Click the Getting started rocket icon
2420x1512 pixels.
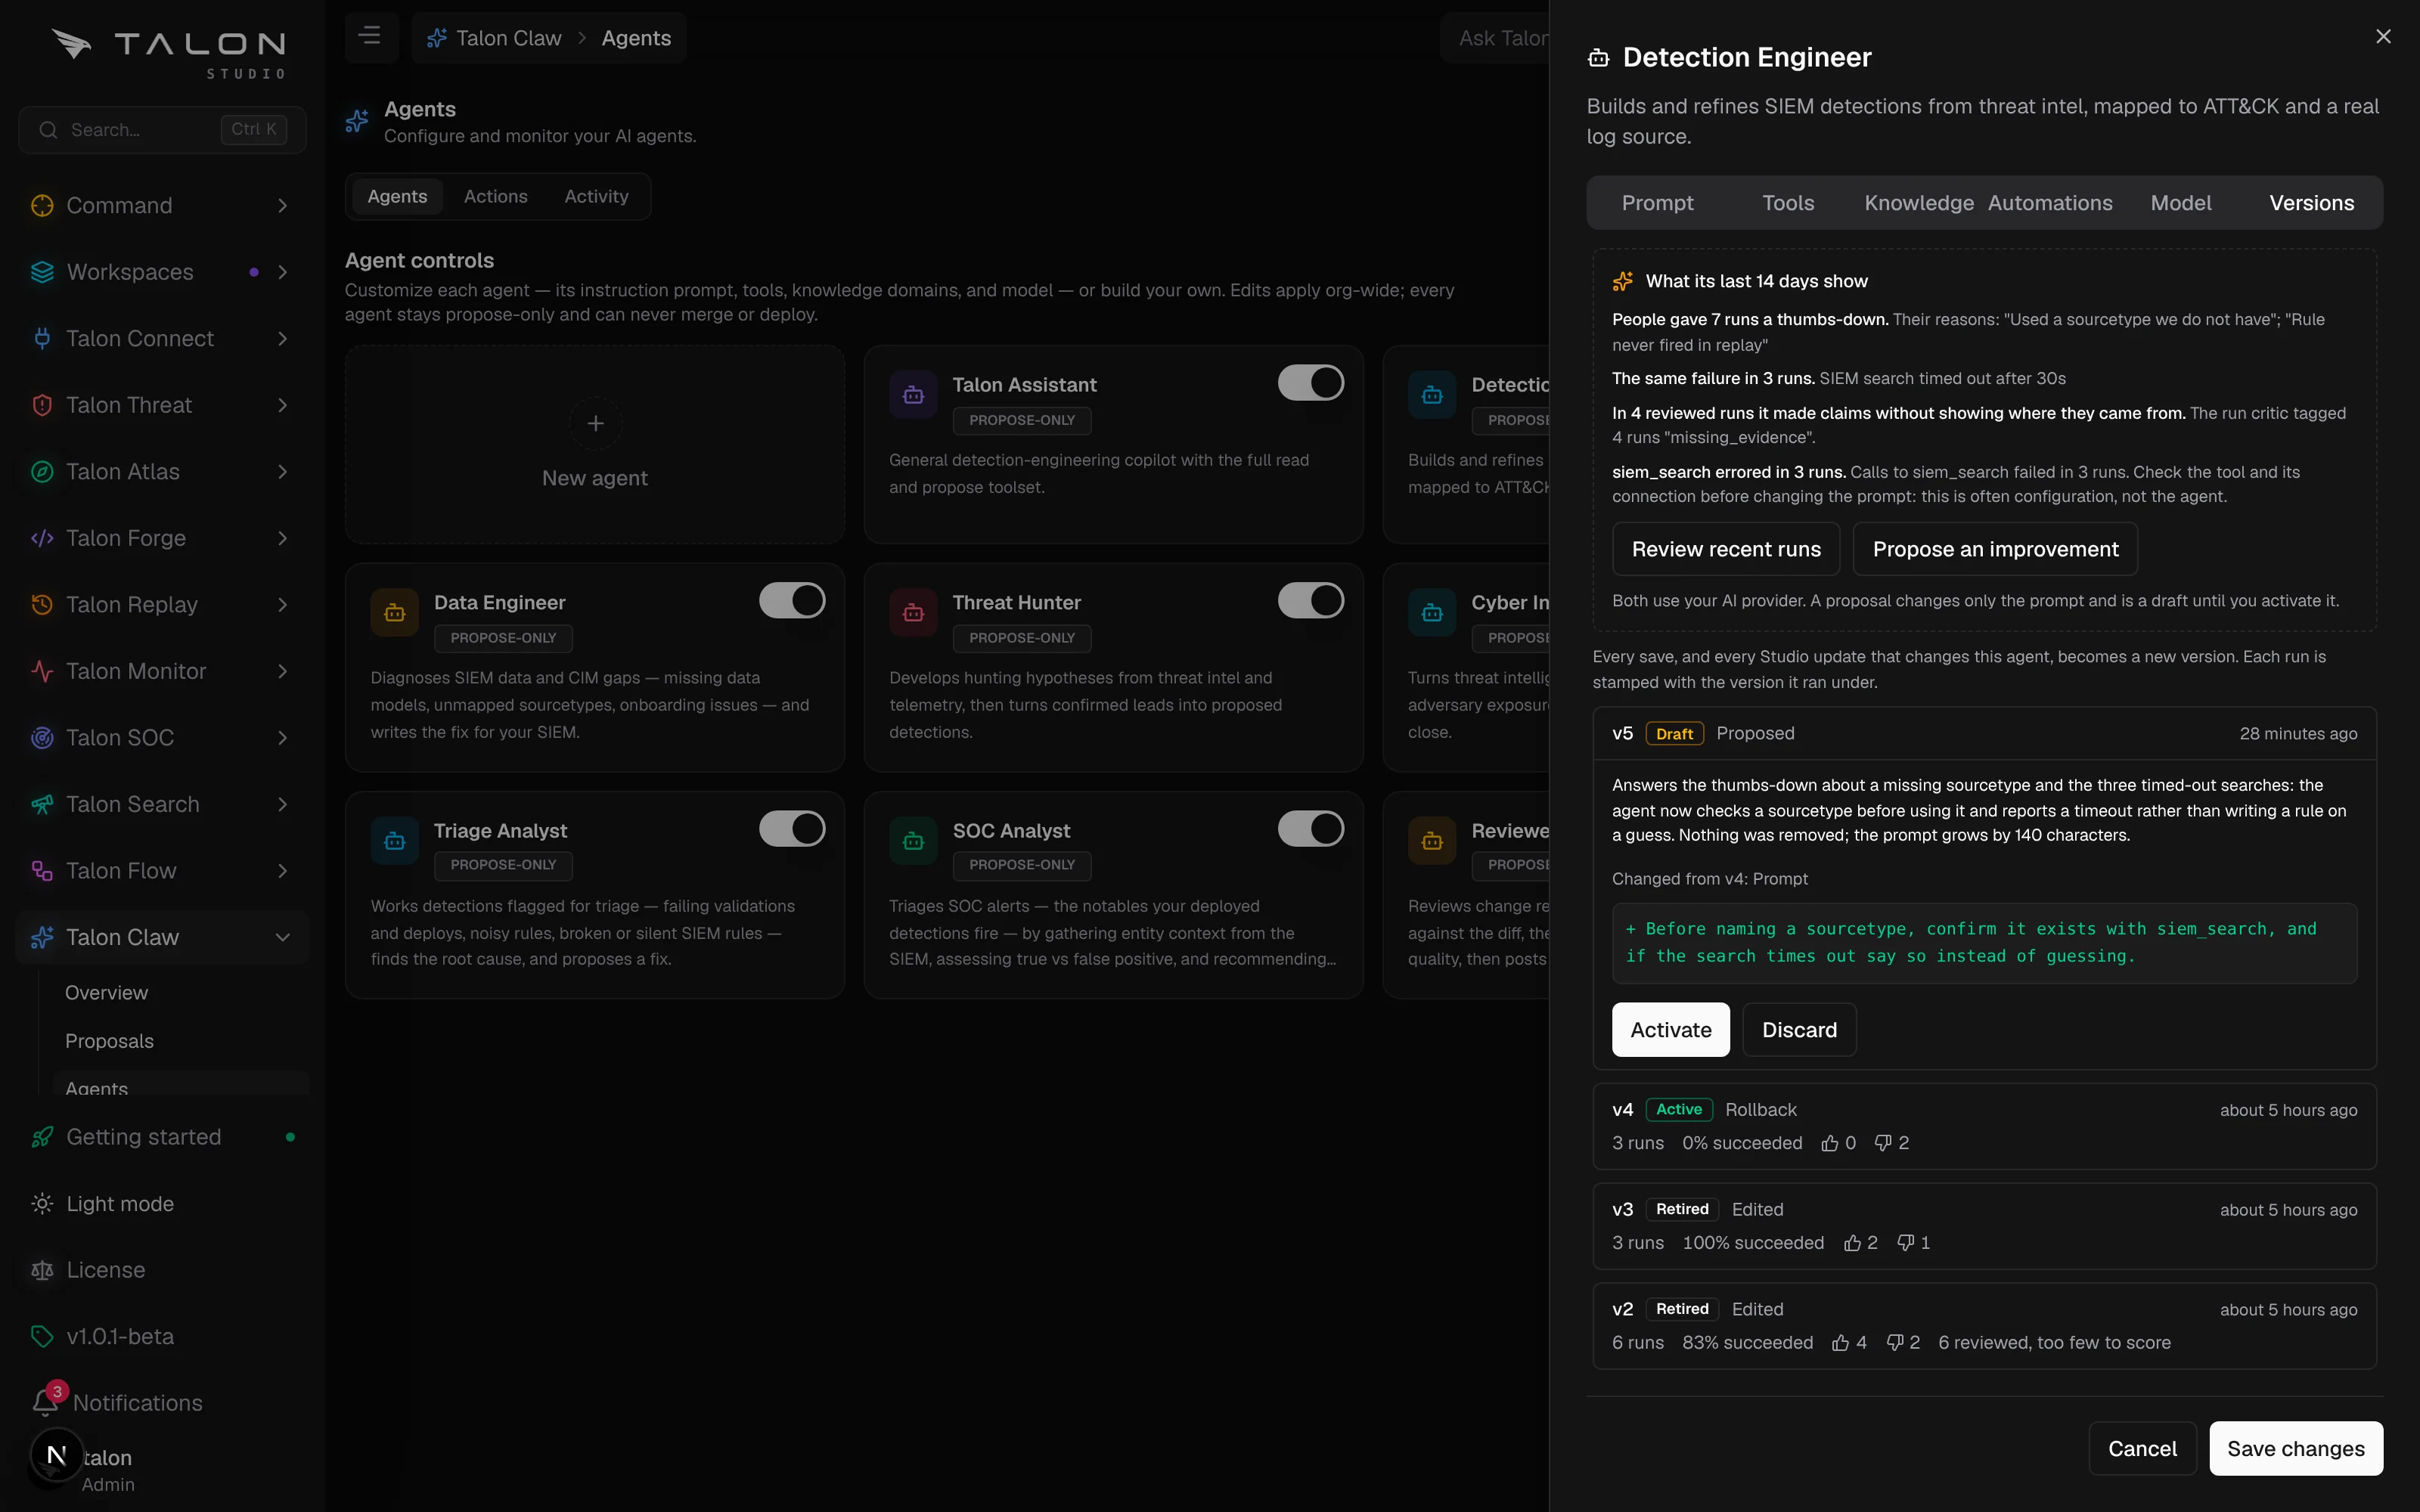pyautogui.click(x=42, y=1137)
